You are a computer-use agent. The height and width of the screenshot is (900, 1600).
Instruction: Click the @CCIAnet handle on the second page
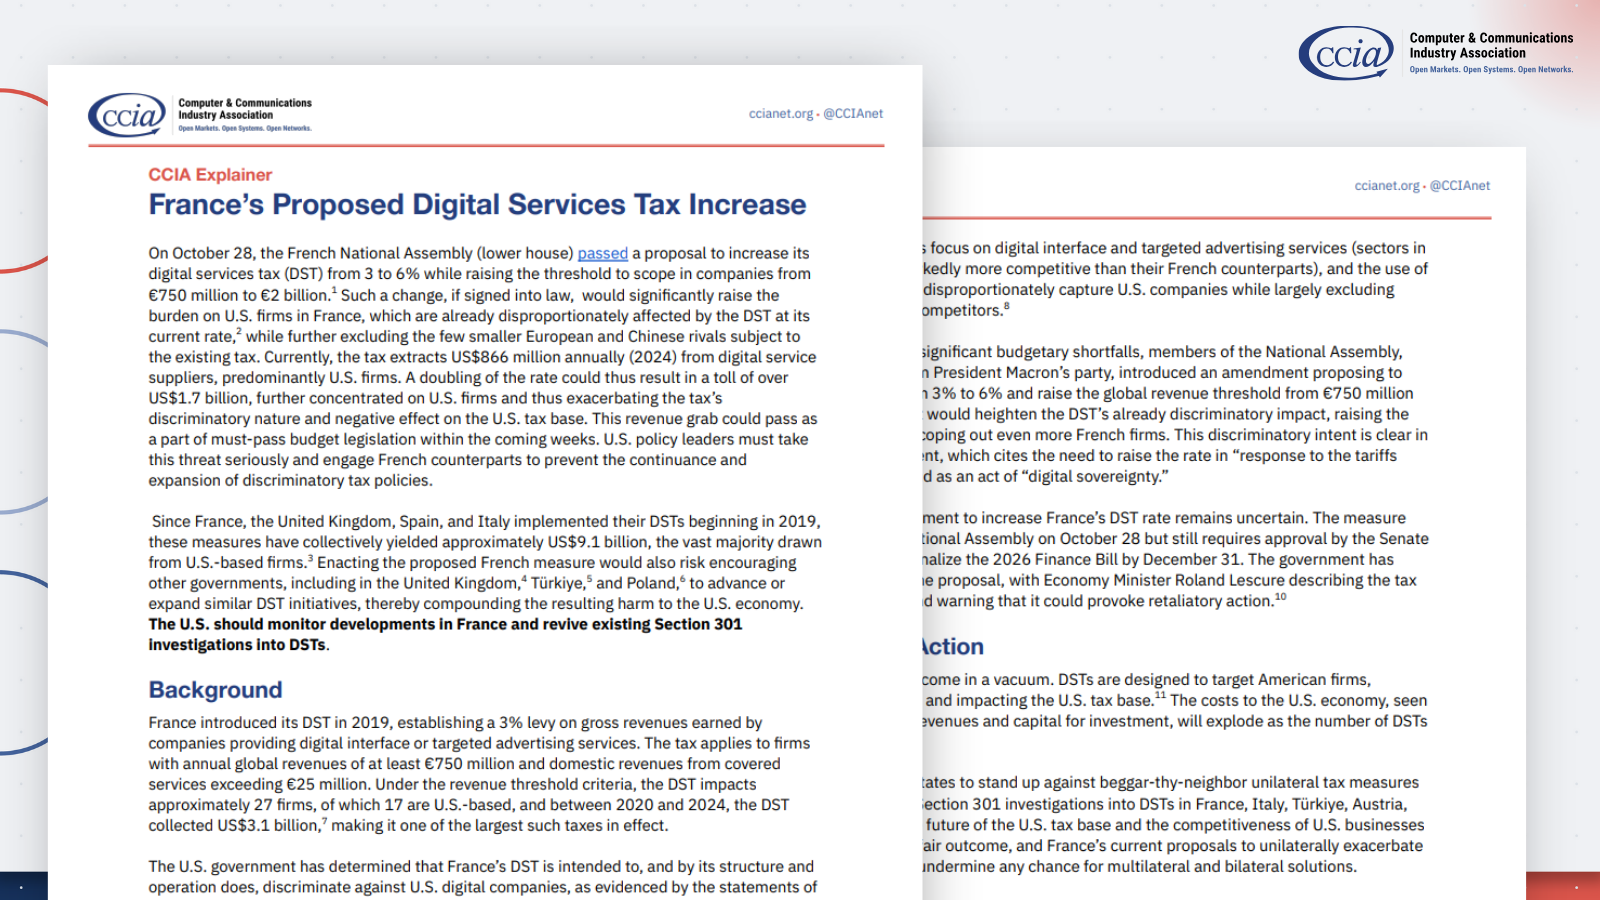[x=1459, y=186]
